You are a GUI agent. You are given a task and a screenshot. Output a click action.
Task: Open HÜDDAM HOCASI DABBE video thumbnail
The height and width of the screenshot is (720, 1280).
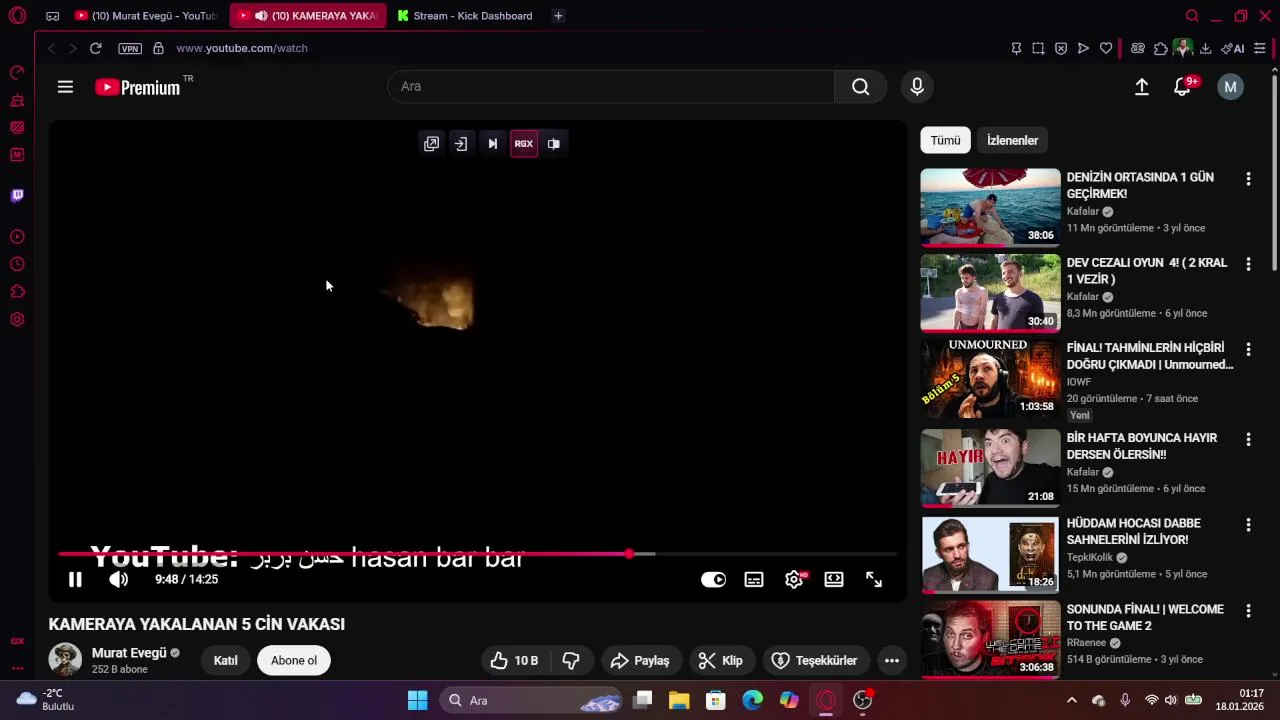[x=990, y=554]
